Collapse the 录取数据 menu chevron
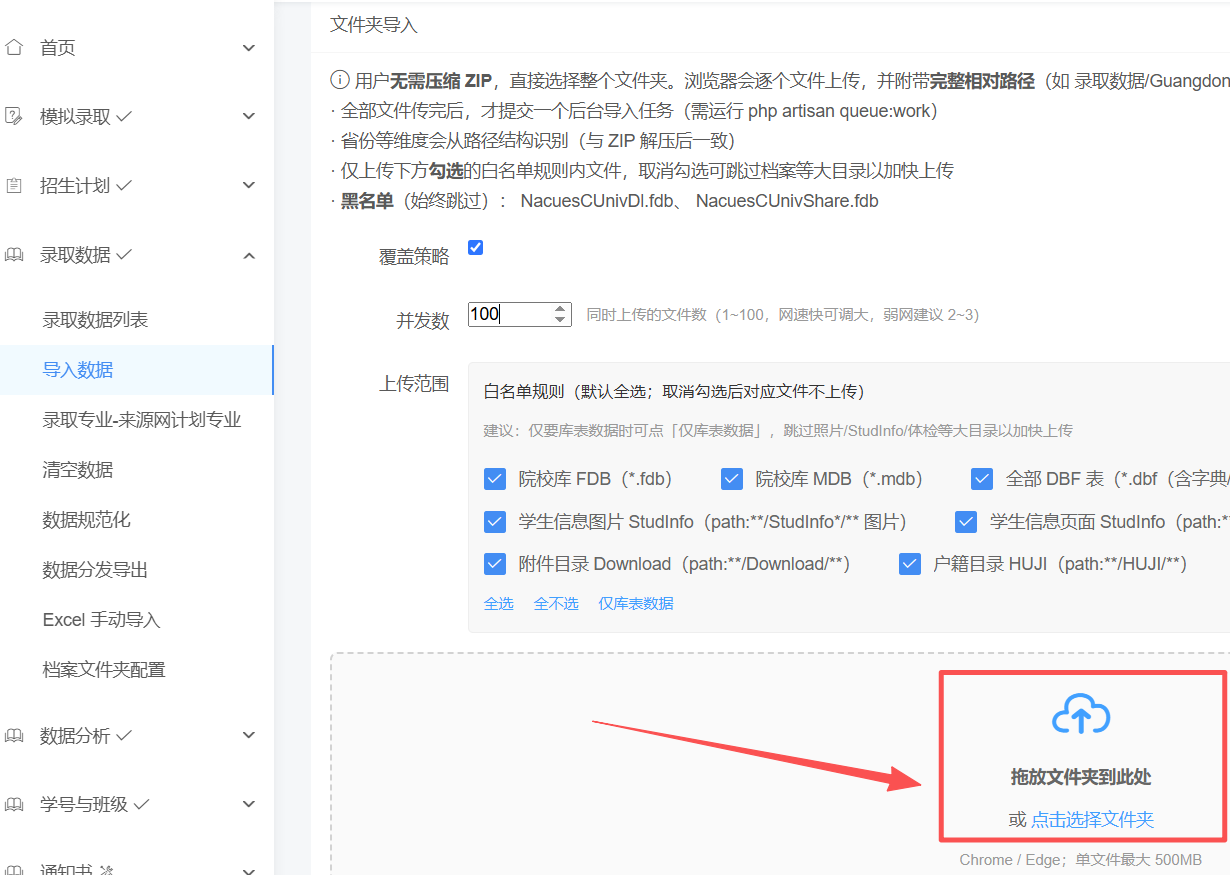Screen dimensions: 1230x875 pos(249,256)
